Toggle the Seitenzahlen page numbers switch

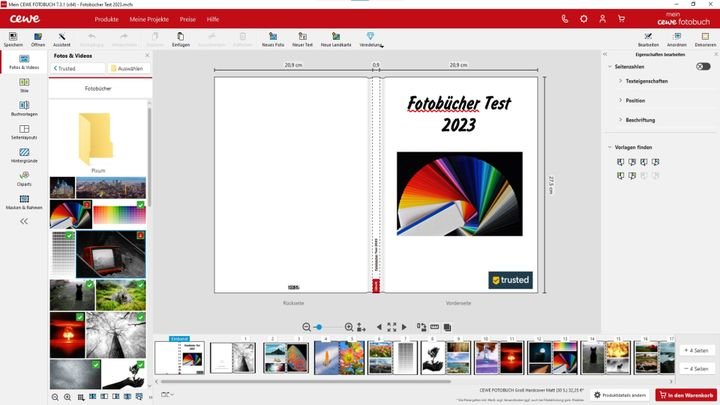pos(703,66)
